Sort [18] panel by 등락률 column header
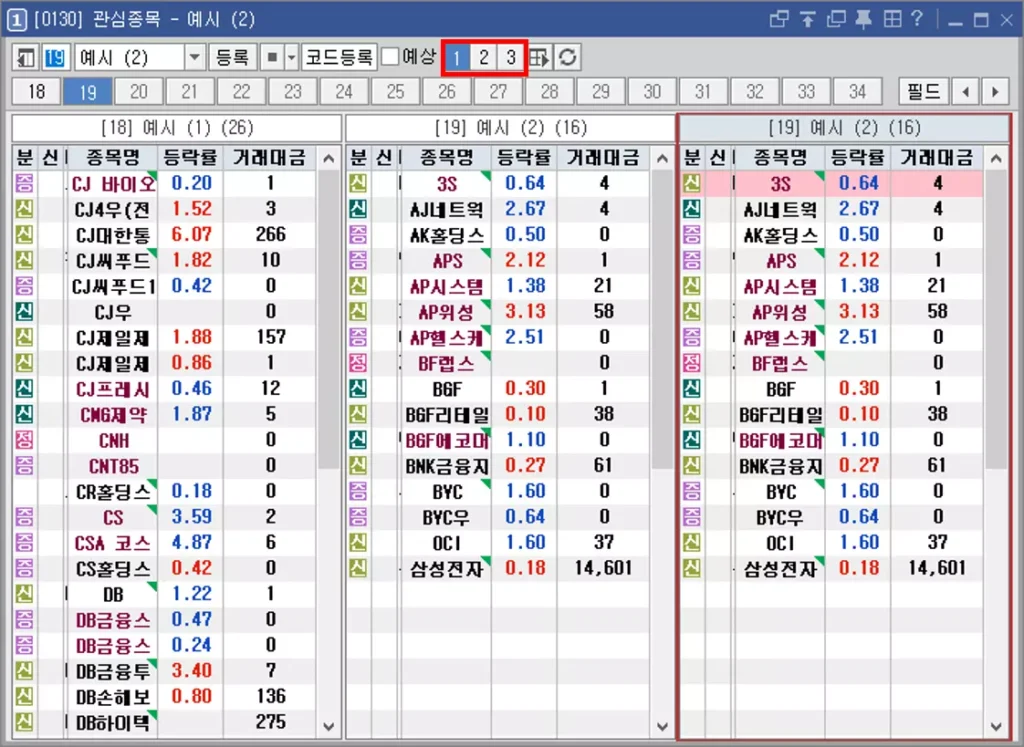Viewport: 1024px width, 747px height. (x=190, y=158)
